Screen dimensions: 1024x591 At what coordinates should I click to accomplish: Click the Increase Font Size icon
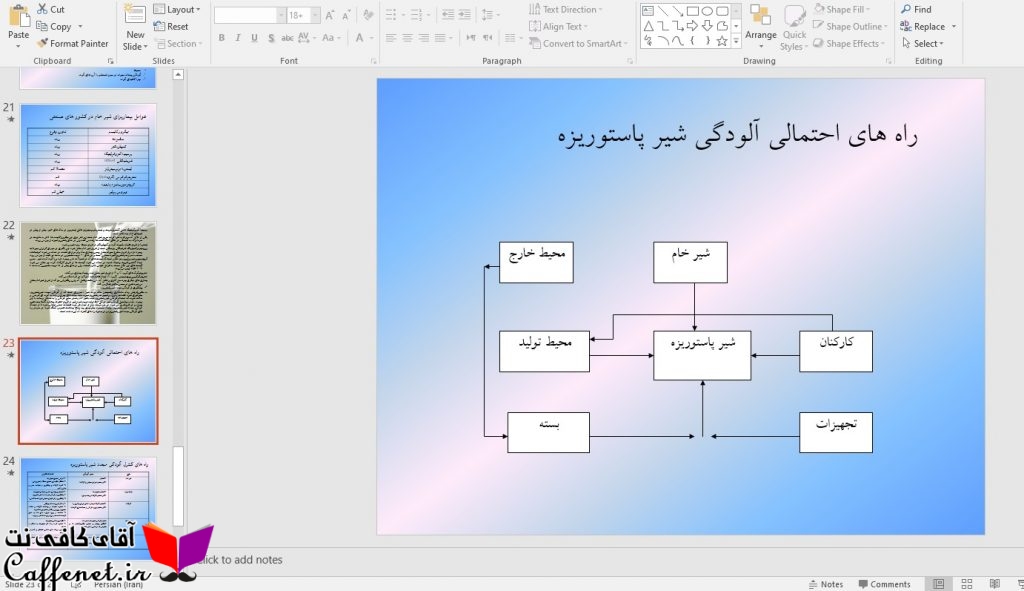pyautogui.click(x=330, y=15)
